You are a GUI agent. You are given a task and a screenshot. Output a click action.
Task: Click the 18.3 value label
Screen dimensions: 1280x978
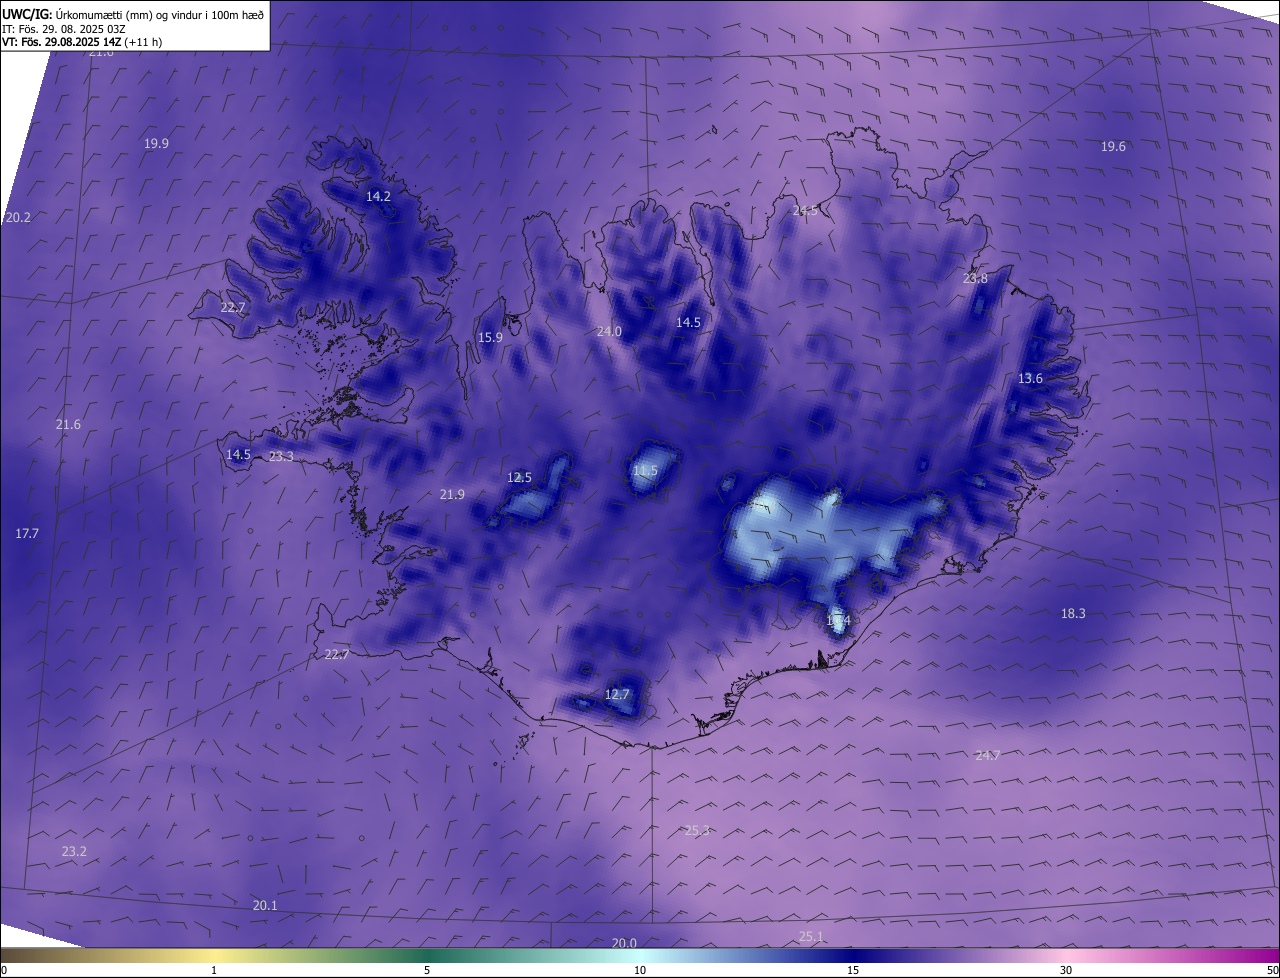(x=1073, y=614)
